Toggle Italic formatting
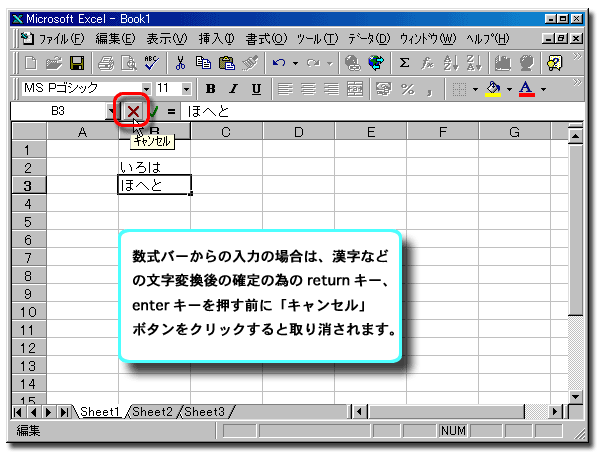This screenshot has height=456, width=600. 233,89
